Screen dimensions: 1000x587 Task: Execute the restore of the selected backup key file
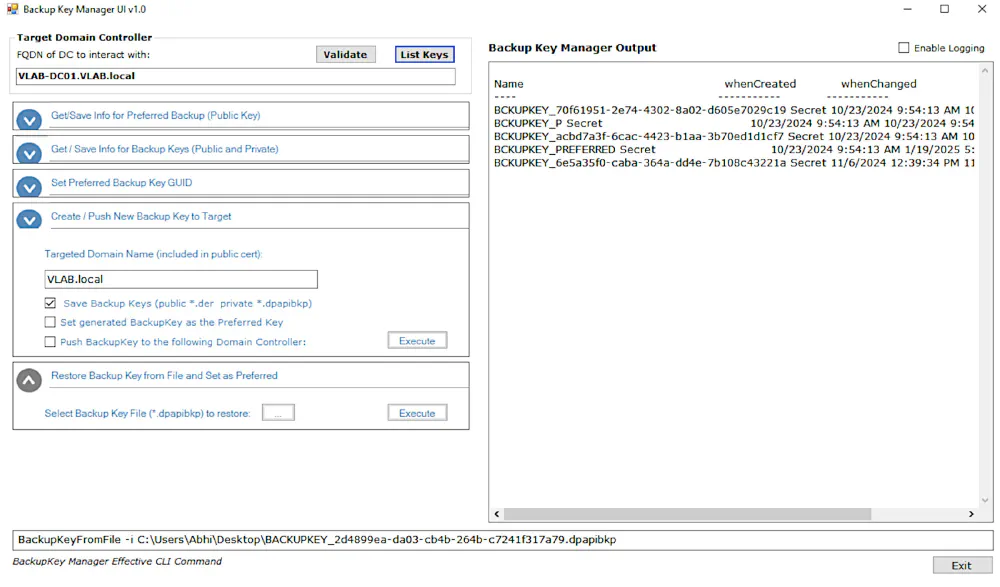coord(417,412)
